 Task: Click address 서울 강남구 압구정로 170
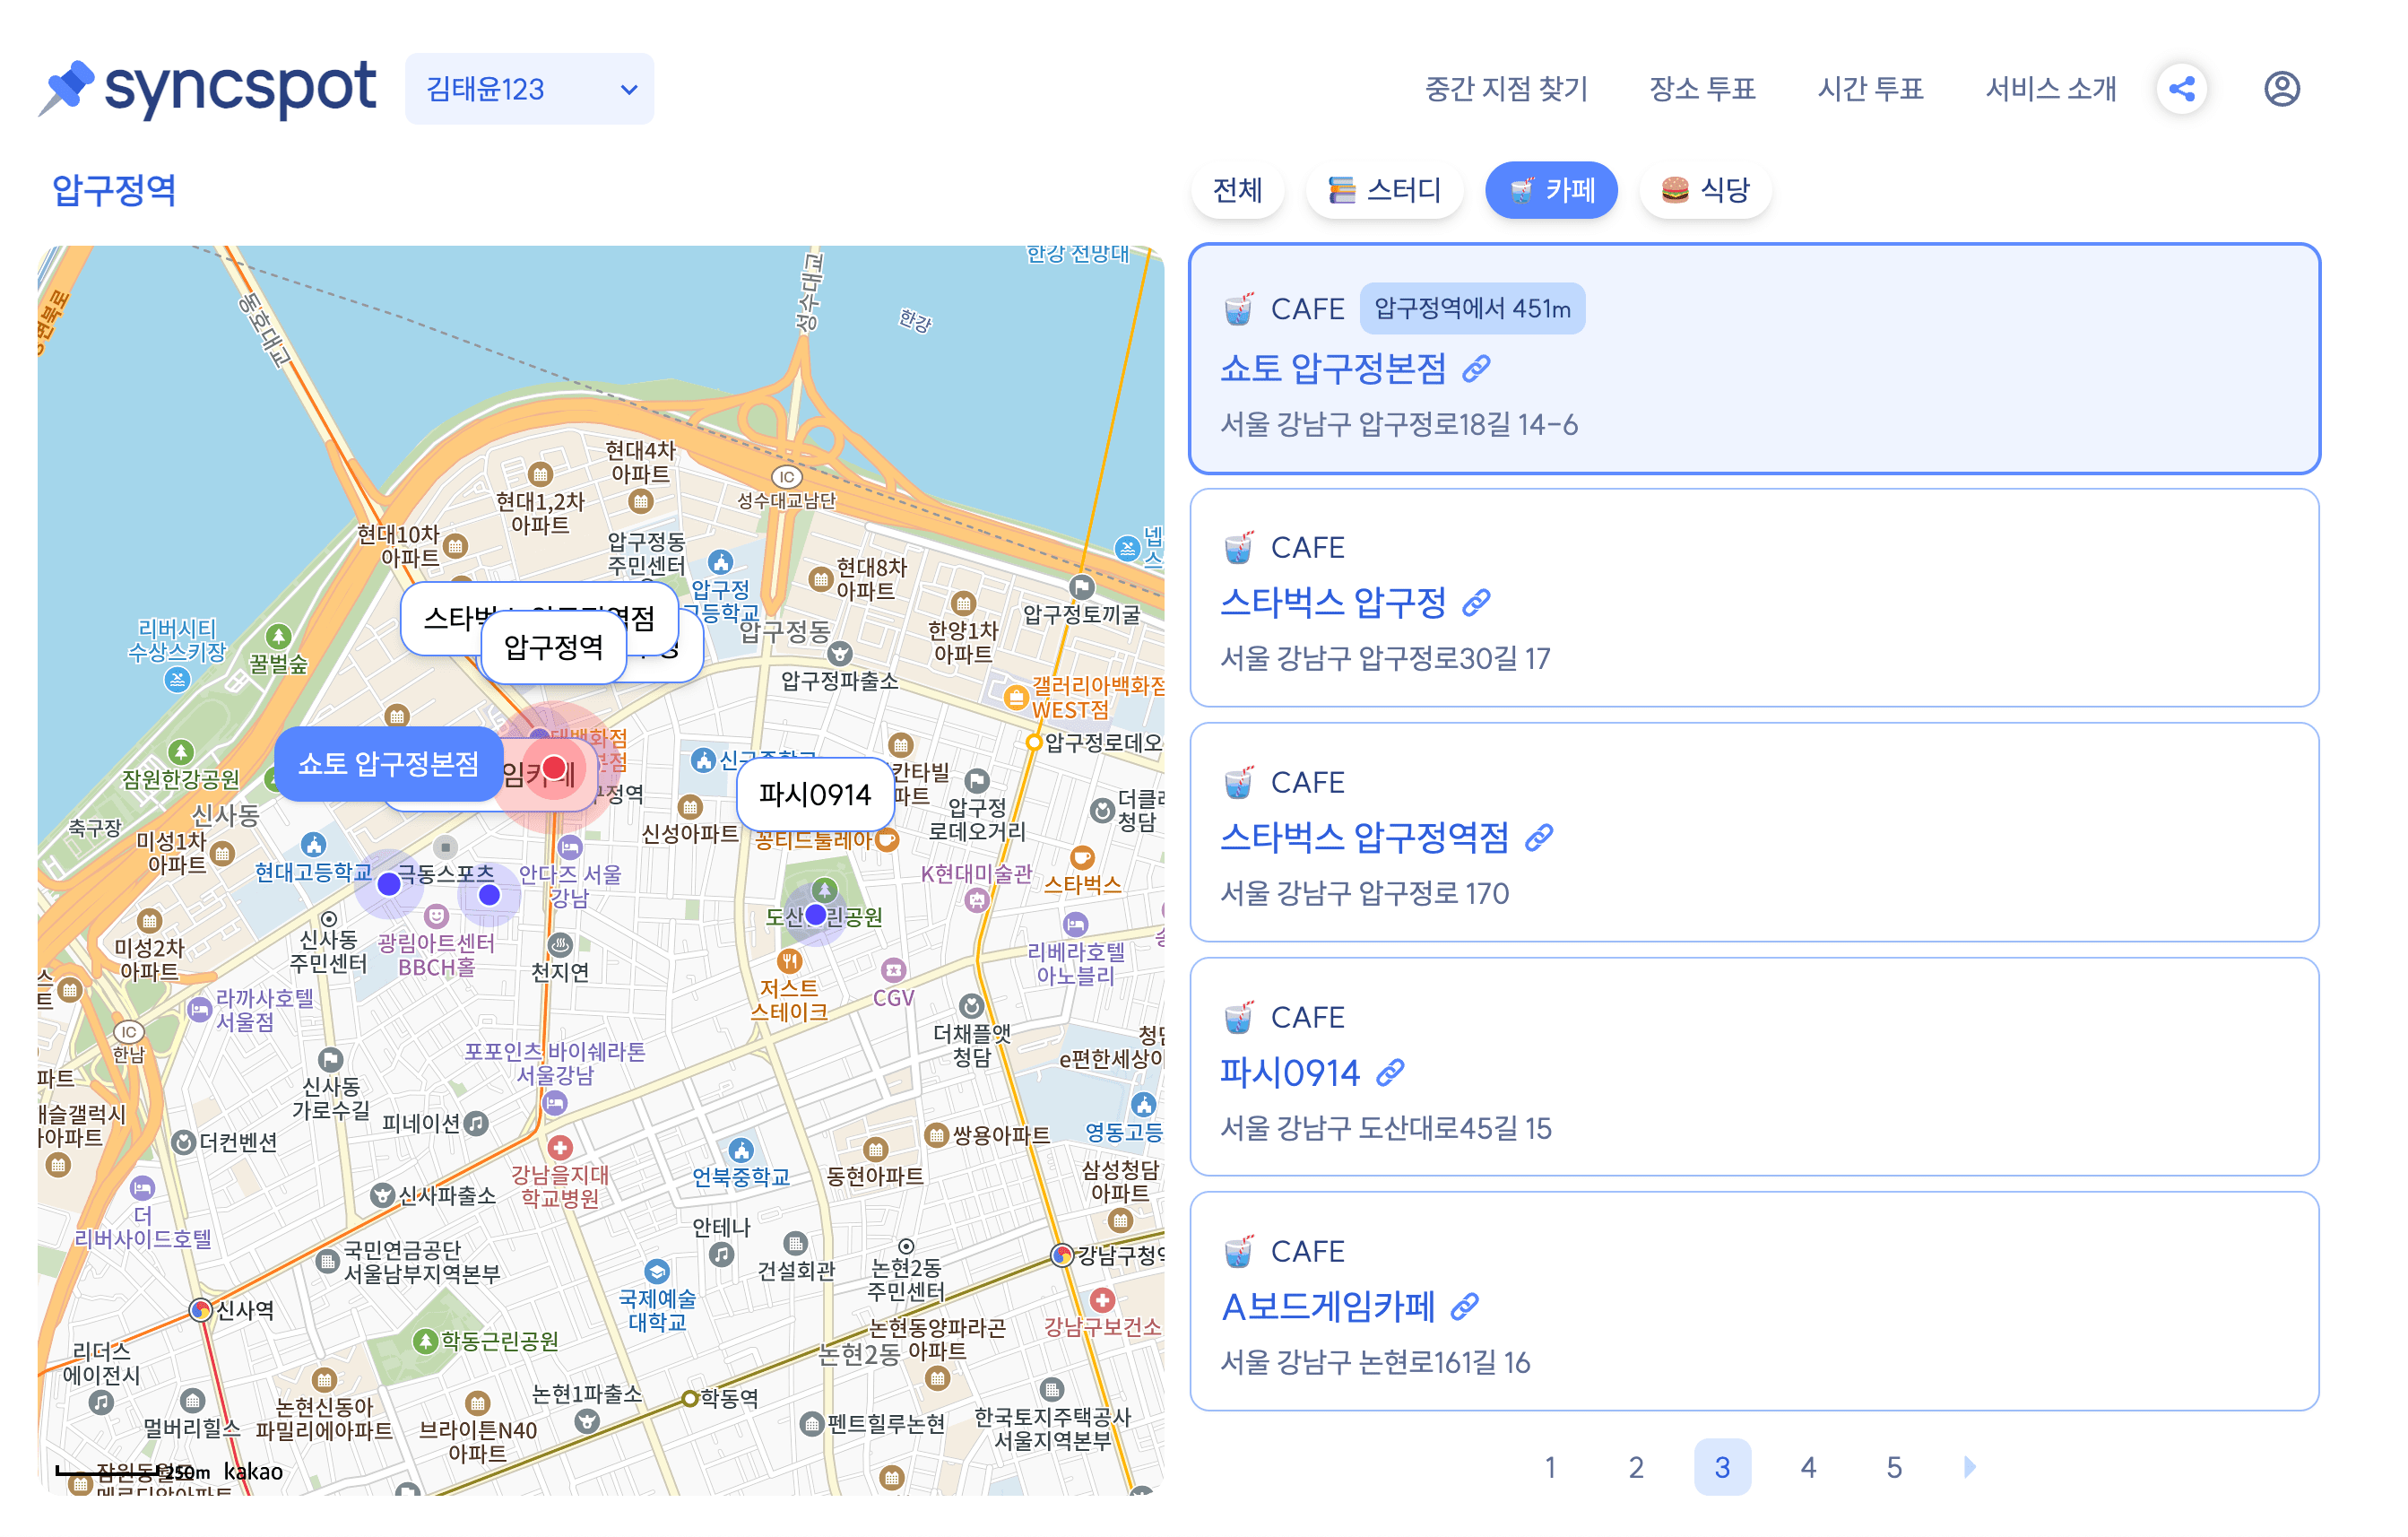coord(1364,894)
